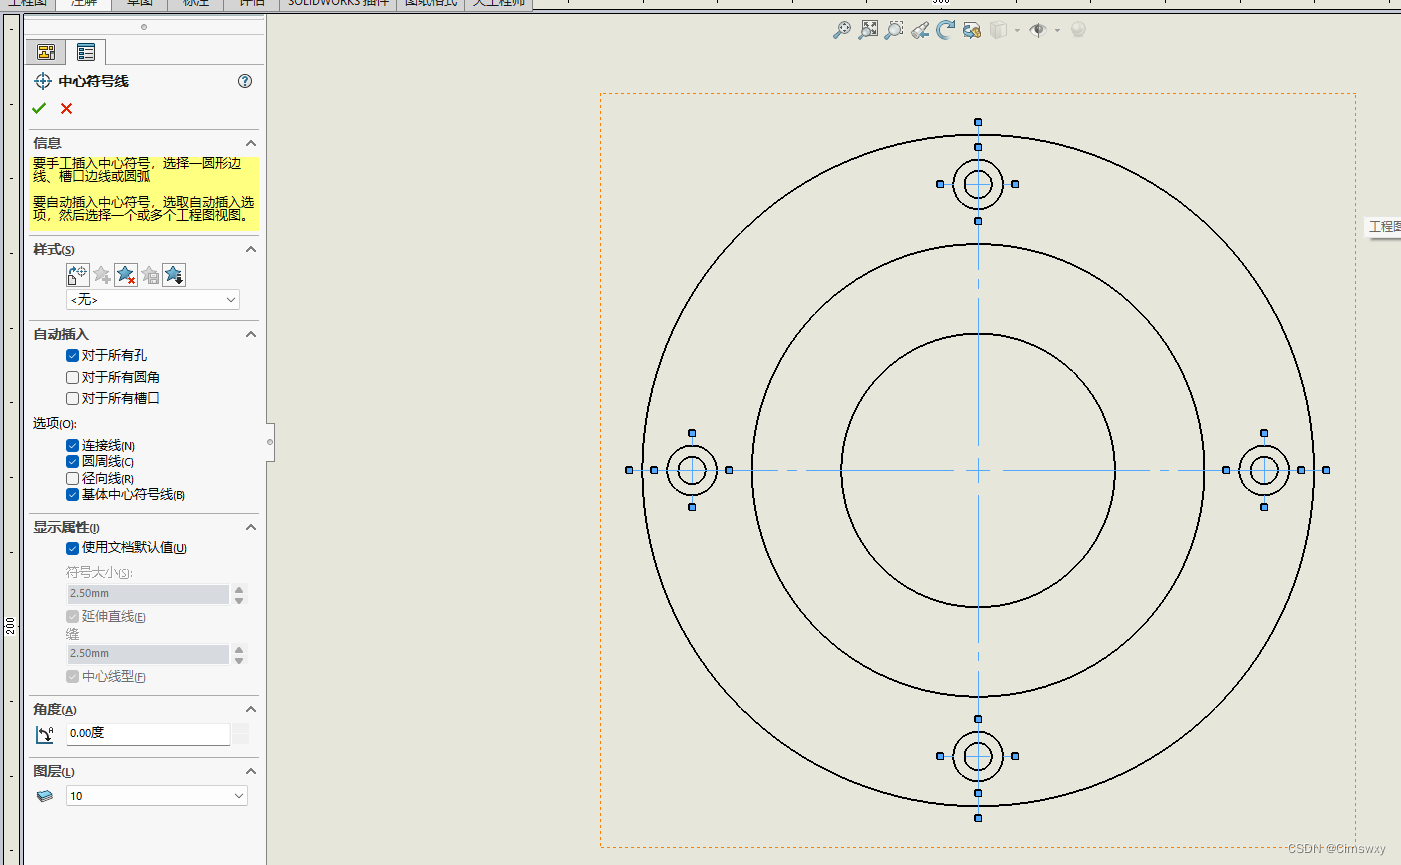The image size is (1401, 865).
Task: Select the top bolt hole center mark
Action: (x=978, y=184)
